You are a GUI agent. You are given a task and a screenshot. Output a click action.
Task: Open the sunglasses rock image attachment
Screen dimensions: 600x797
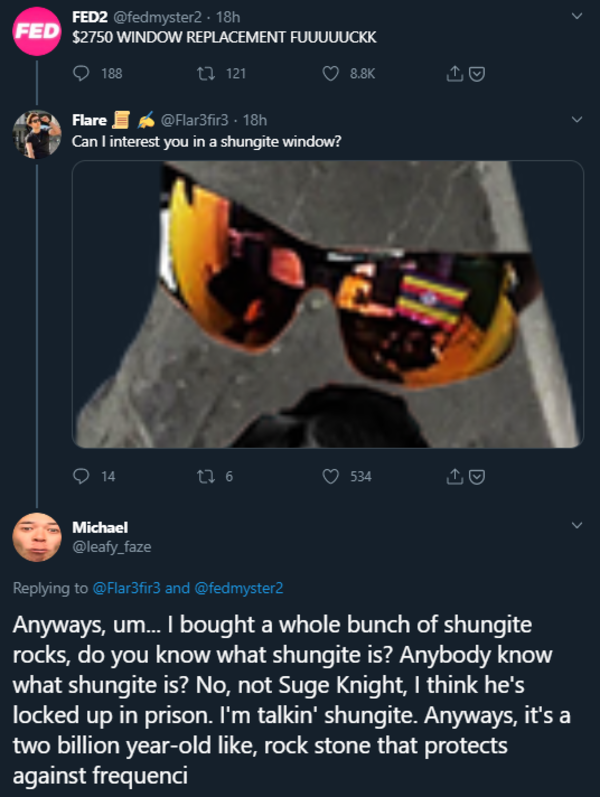point(327,304)
